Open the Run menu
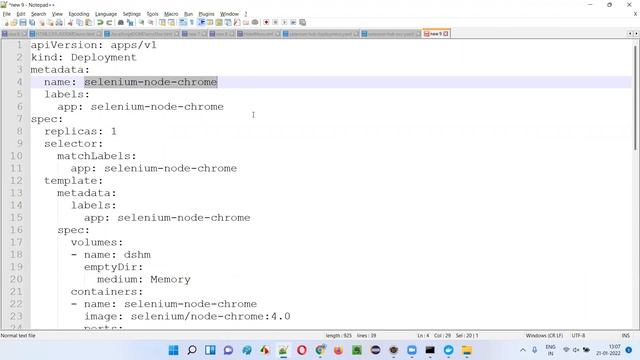This screenshot has height=360, width=640. (188, 14)
